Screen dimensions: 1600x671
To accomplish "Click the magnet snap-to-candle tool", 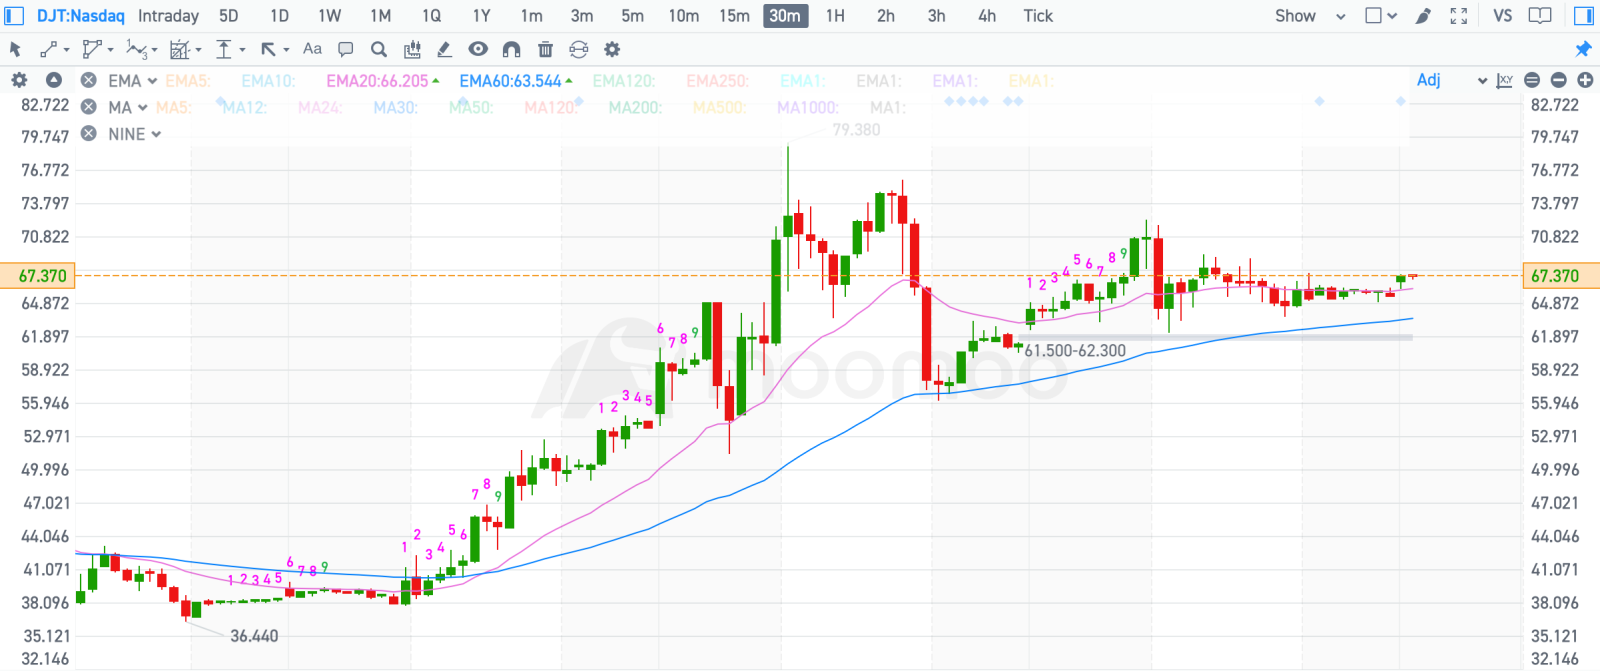I will click(412, 49).
